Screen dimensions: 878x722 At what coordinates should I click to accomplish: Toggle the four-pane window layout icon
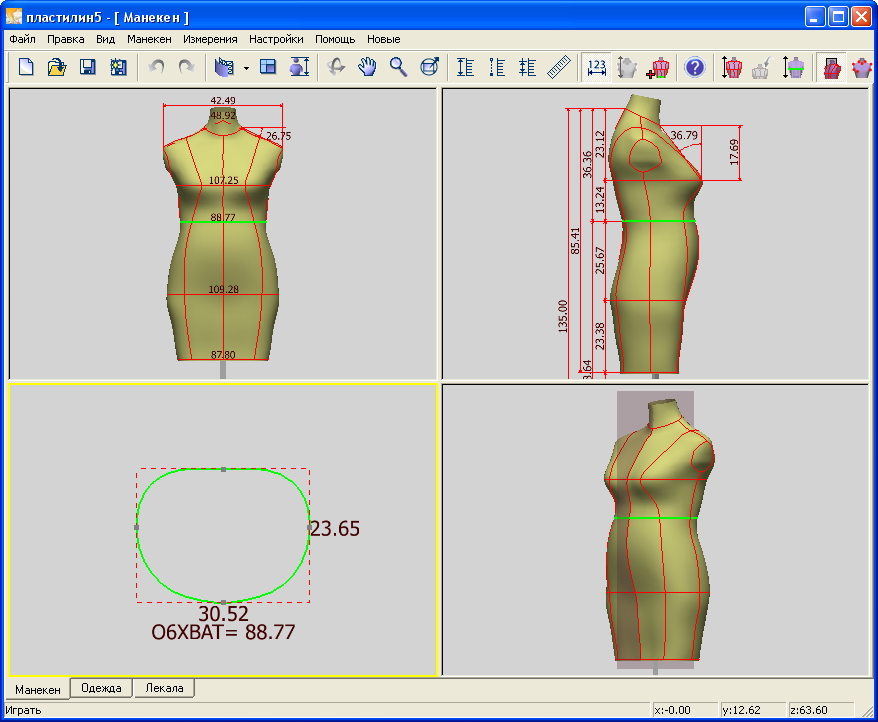point(268,67)
